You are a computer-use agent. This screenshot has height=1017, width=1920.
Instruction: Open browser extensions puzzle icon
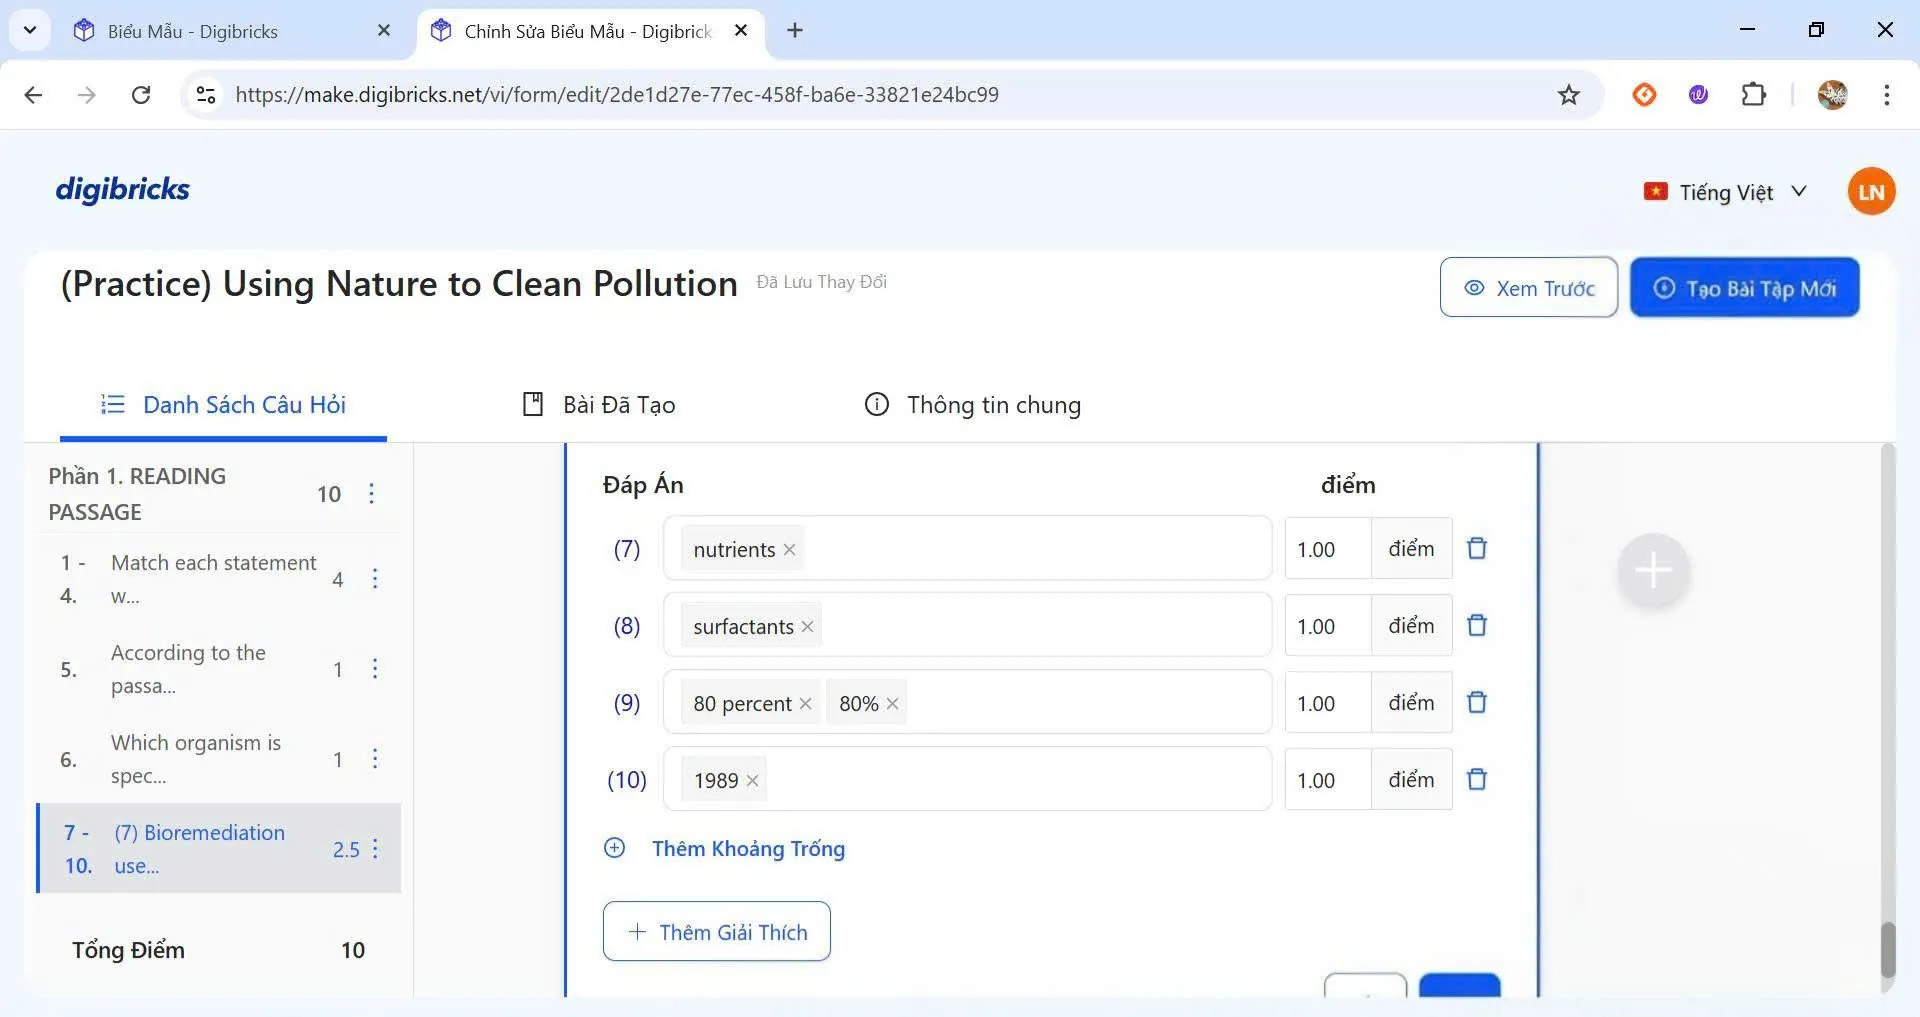pos(1753,95)
